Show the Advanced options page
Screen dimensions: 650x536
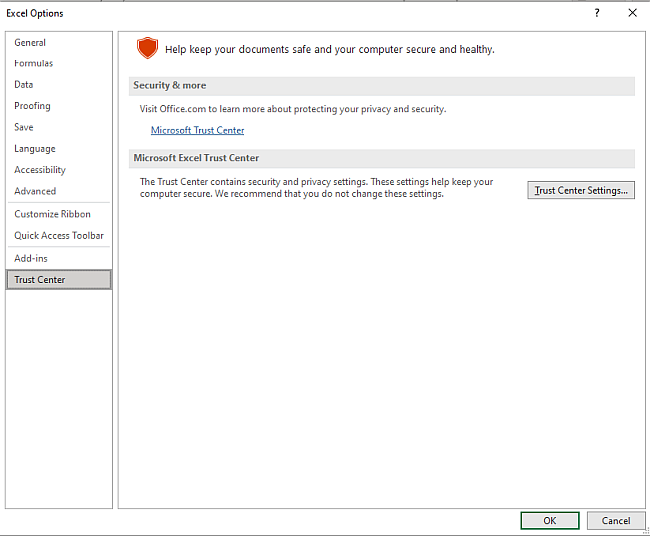point(35,191)
